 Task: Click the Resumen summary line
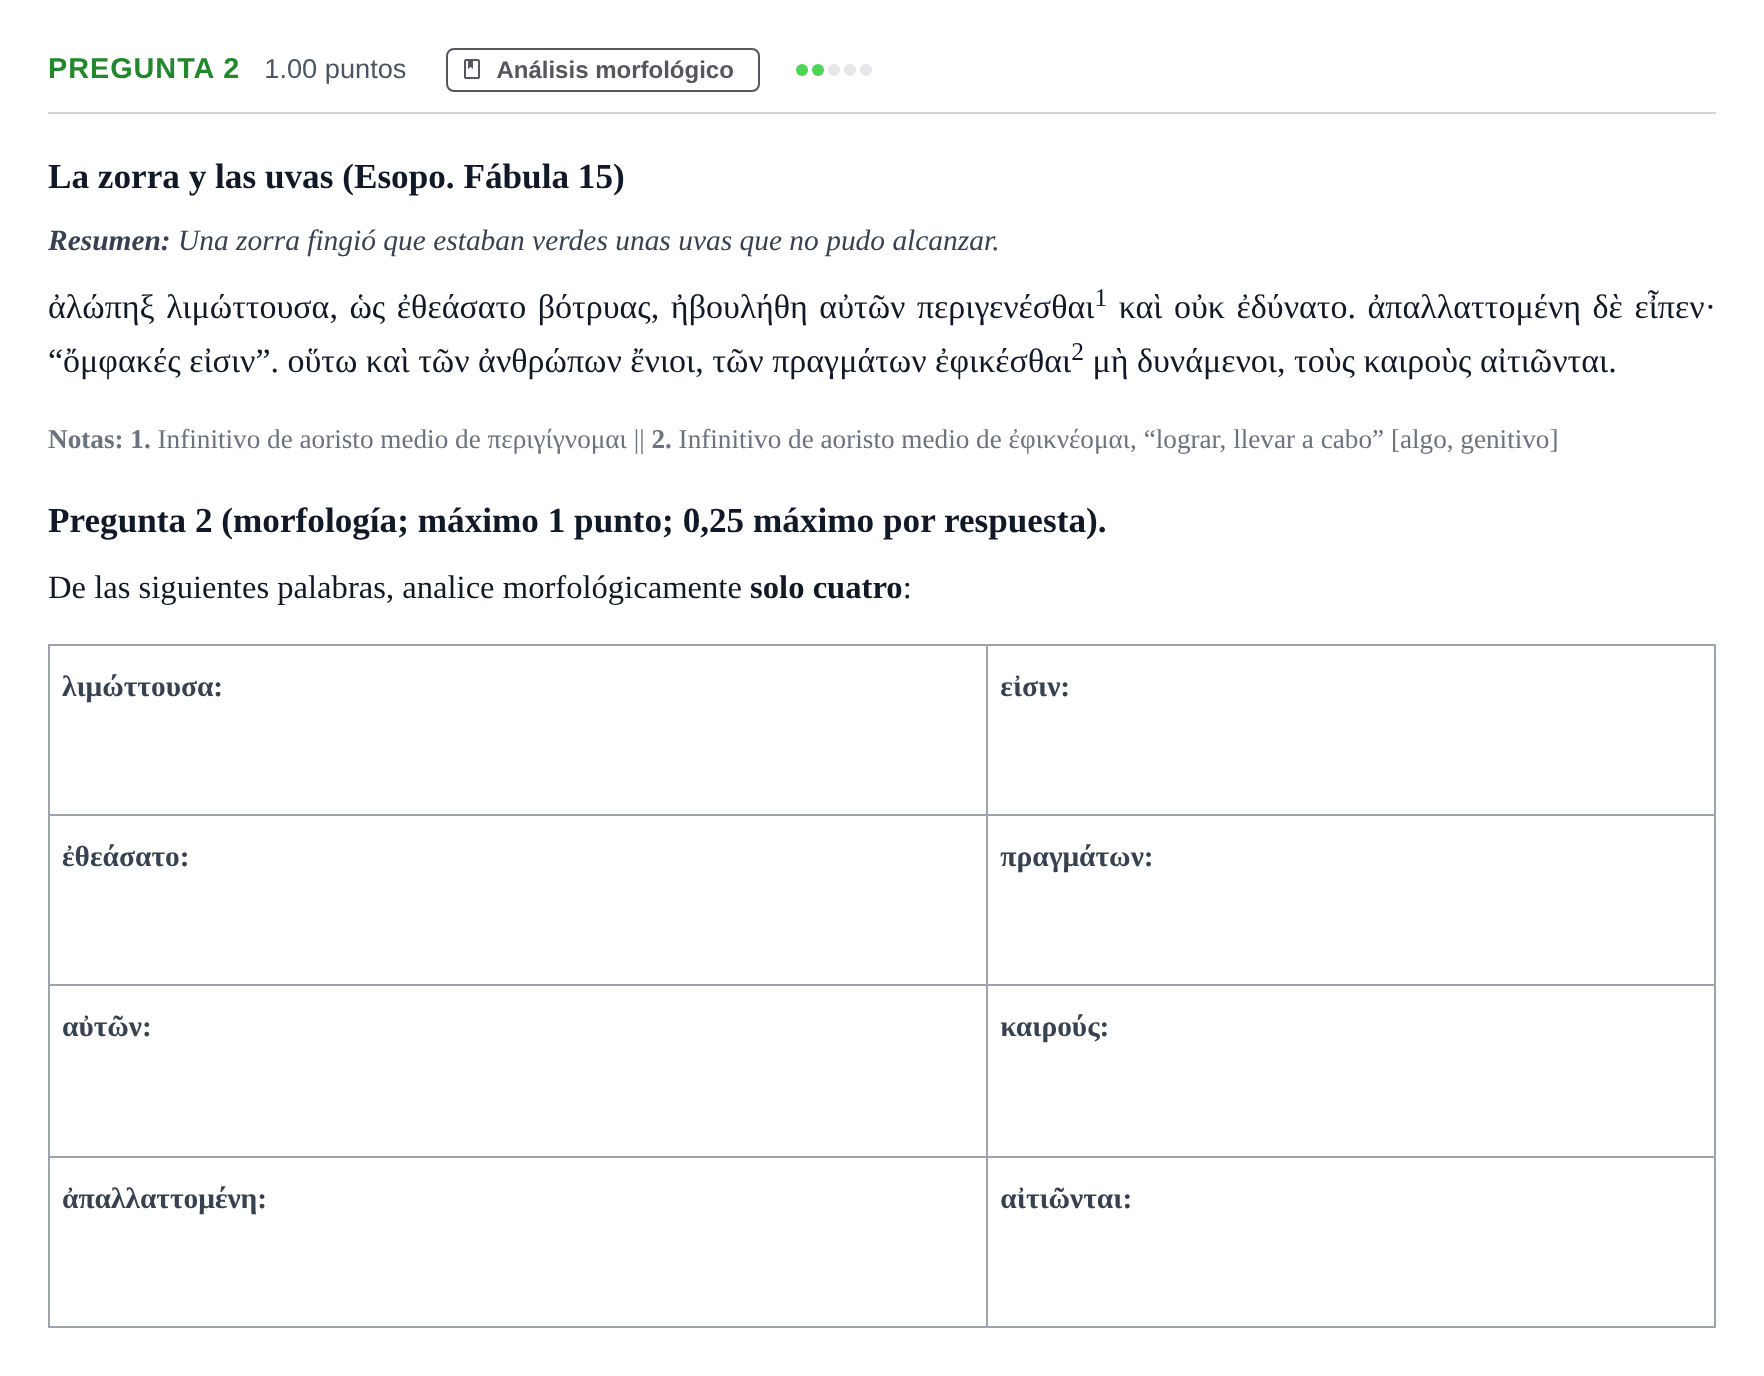[524, 241]
